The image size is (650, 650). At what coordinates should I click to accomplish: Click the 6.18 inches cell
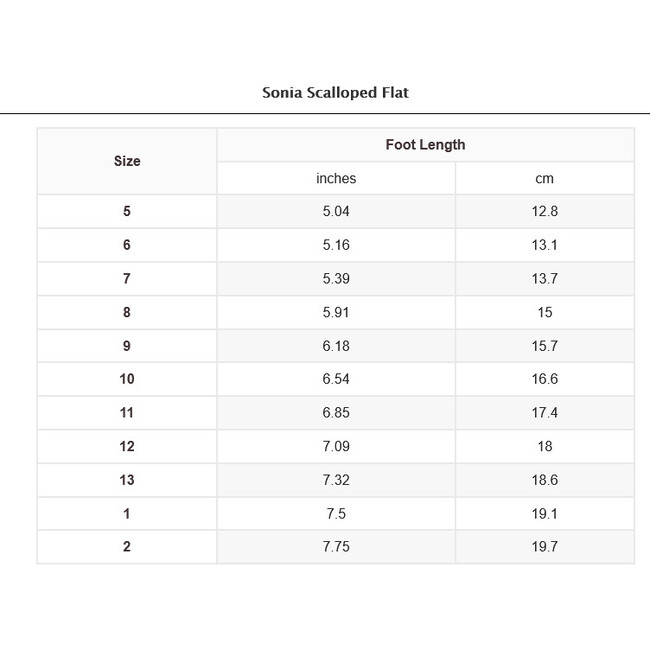(x=336, y=346)
